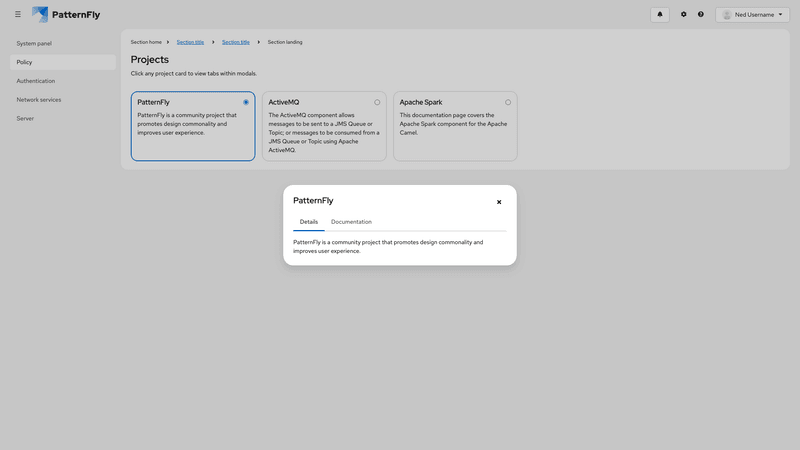Close the PatternFly modal dialog

coord(499,202)
